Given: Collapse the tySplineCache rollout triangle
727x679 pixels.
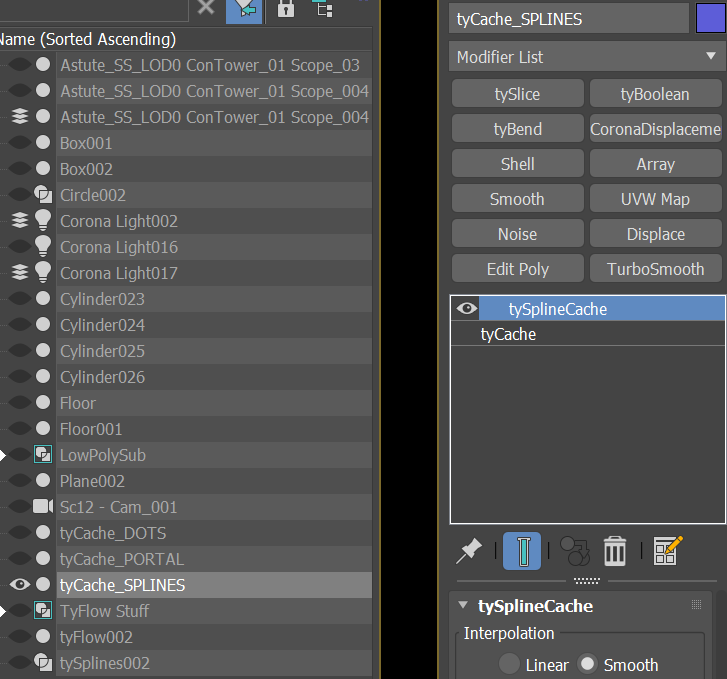Looking at the screenshot, I should tap(463, 605).
